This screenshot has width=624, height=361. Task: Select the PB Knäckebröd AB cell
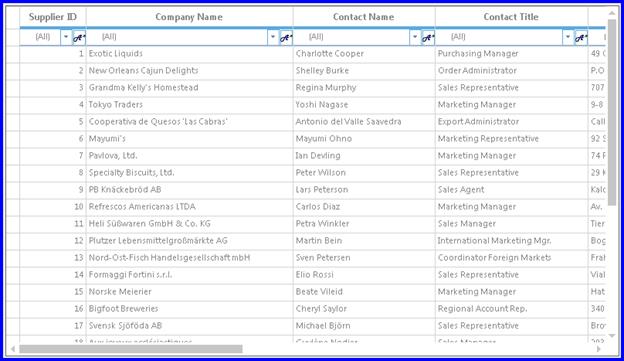(x=189, y=190)
